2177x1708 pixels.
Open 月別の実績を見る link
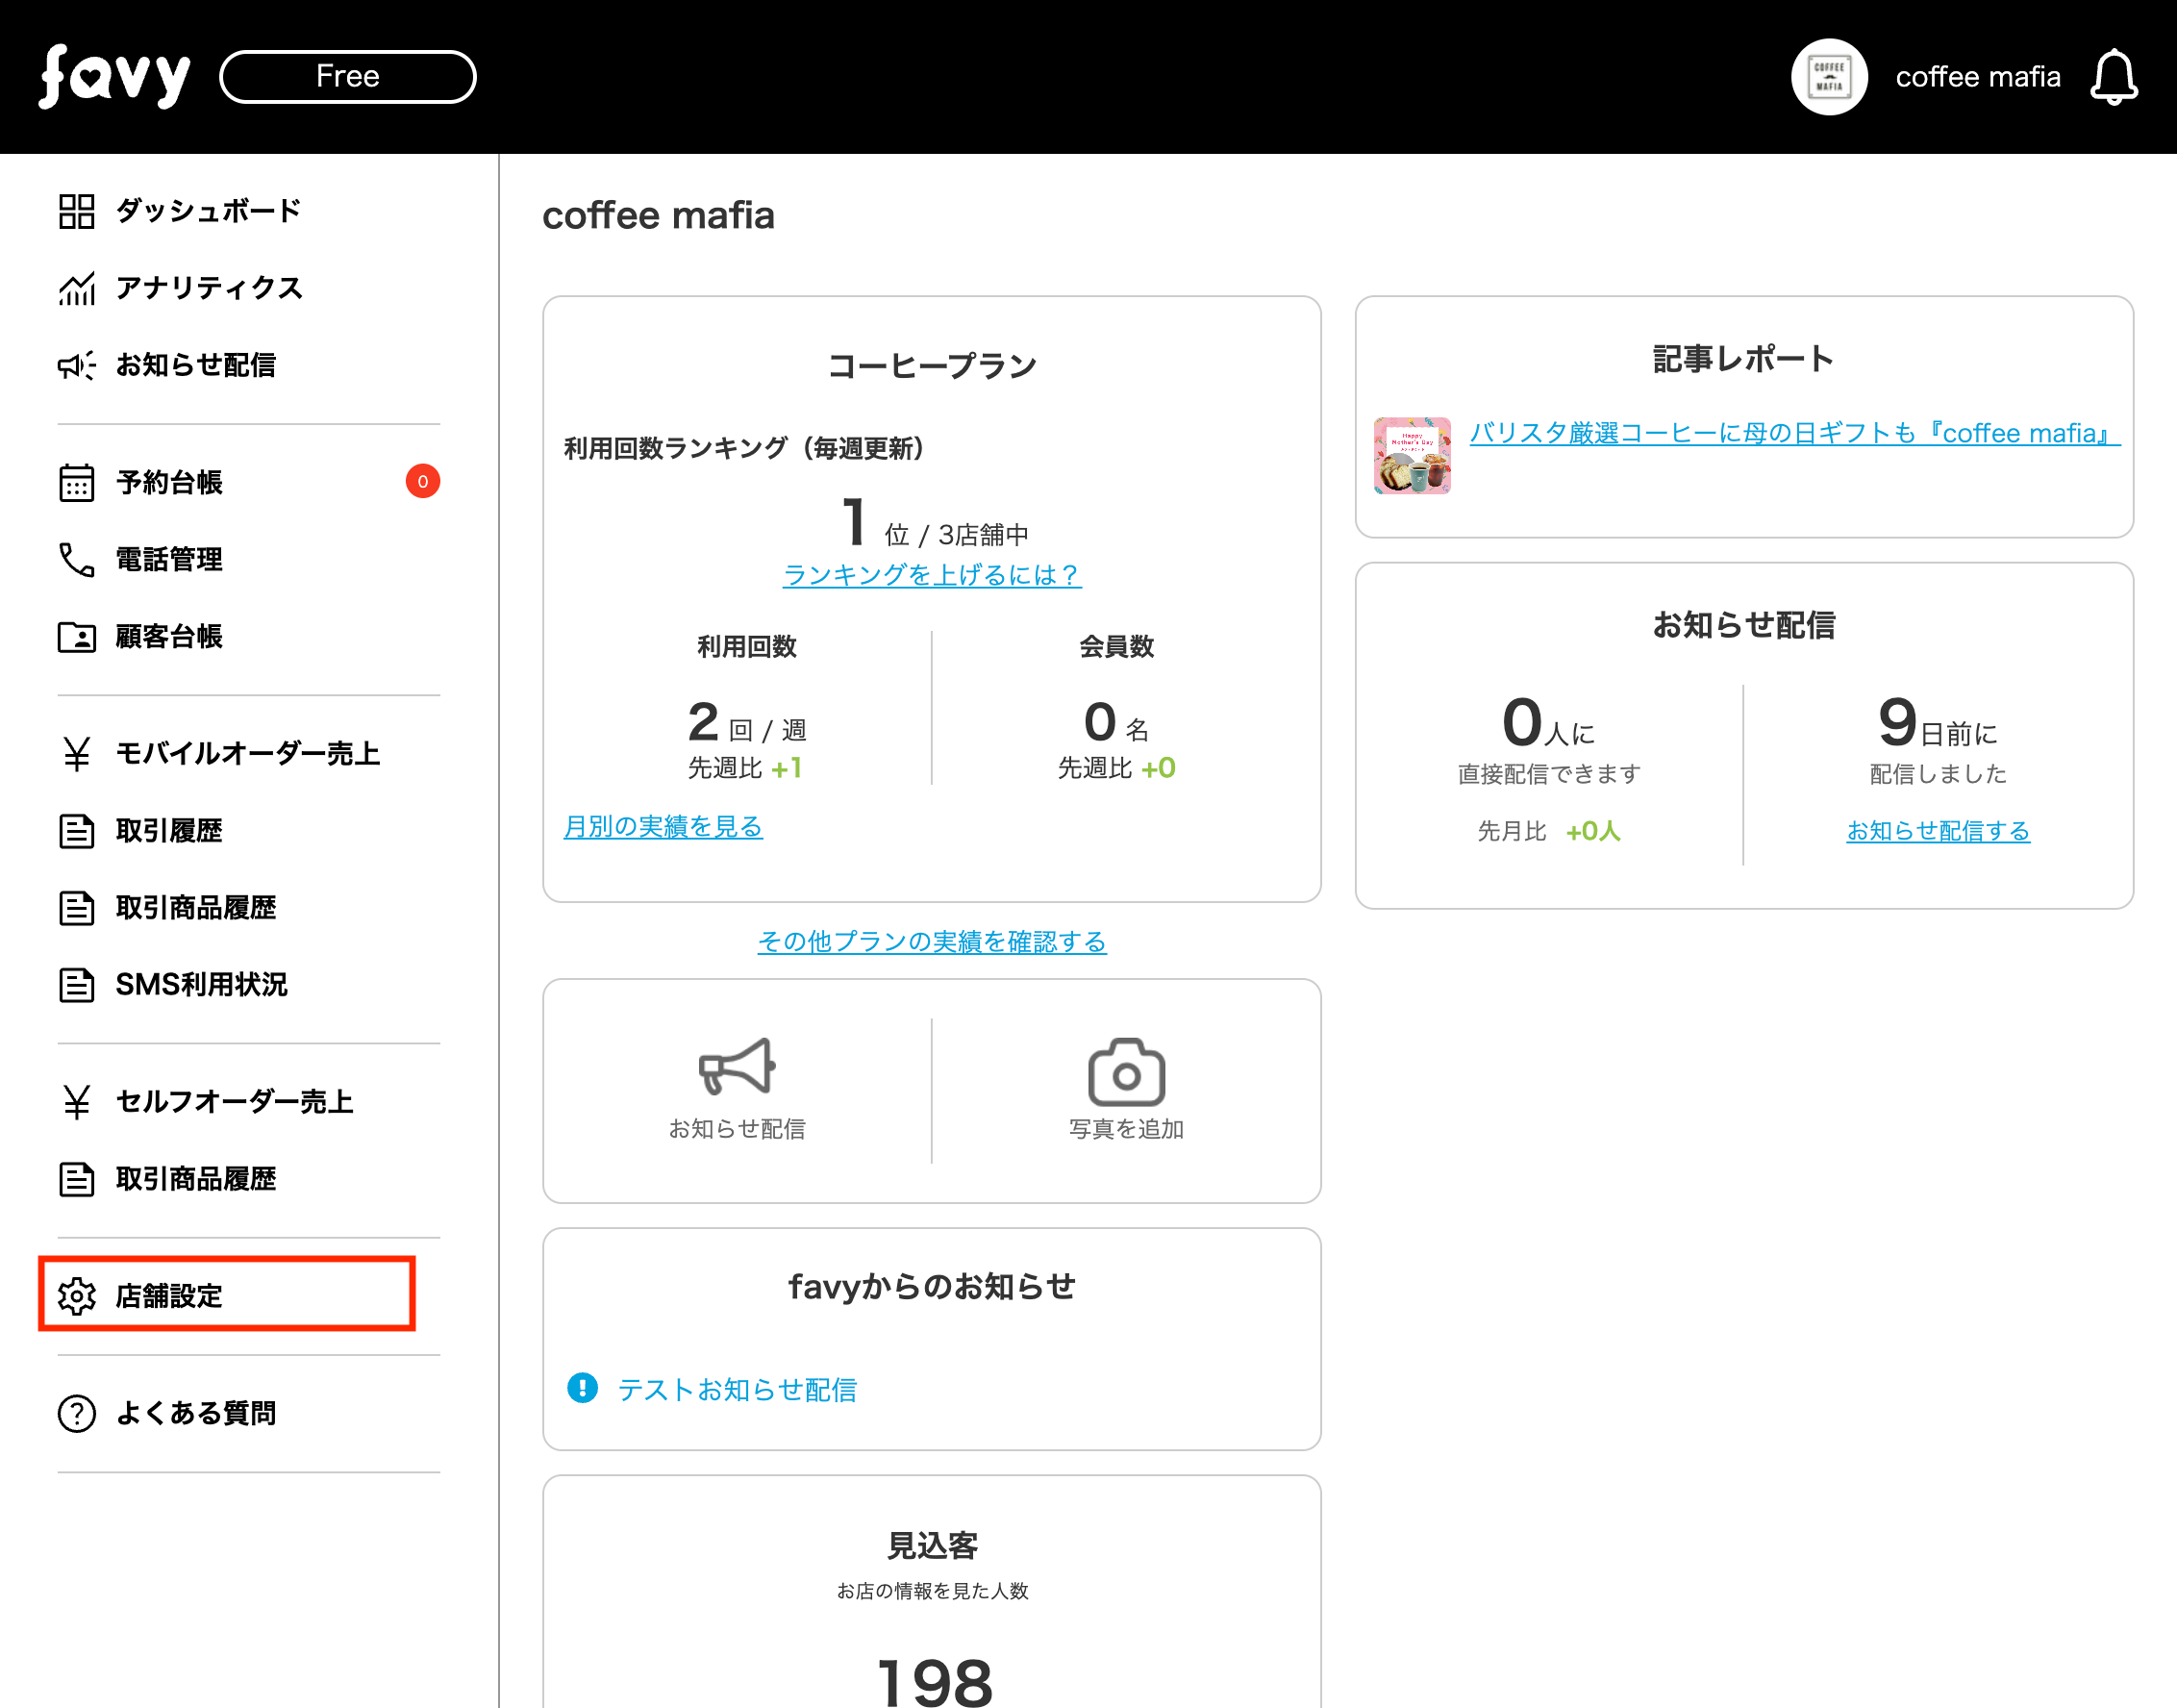(x=663, y=826)
